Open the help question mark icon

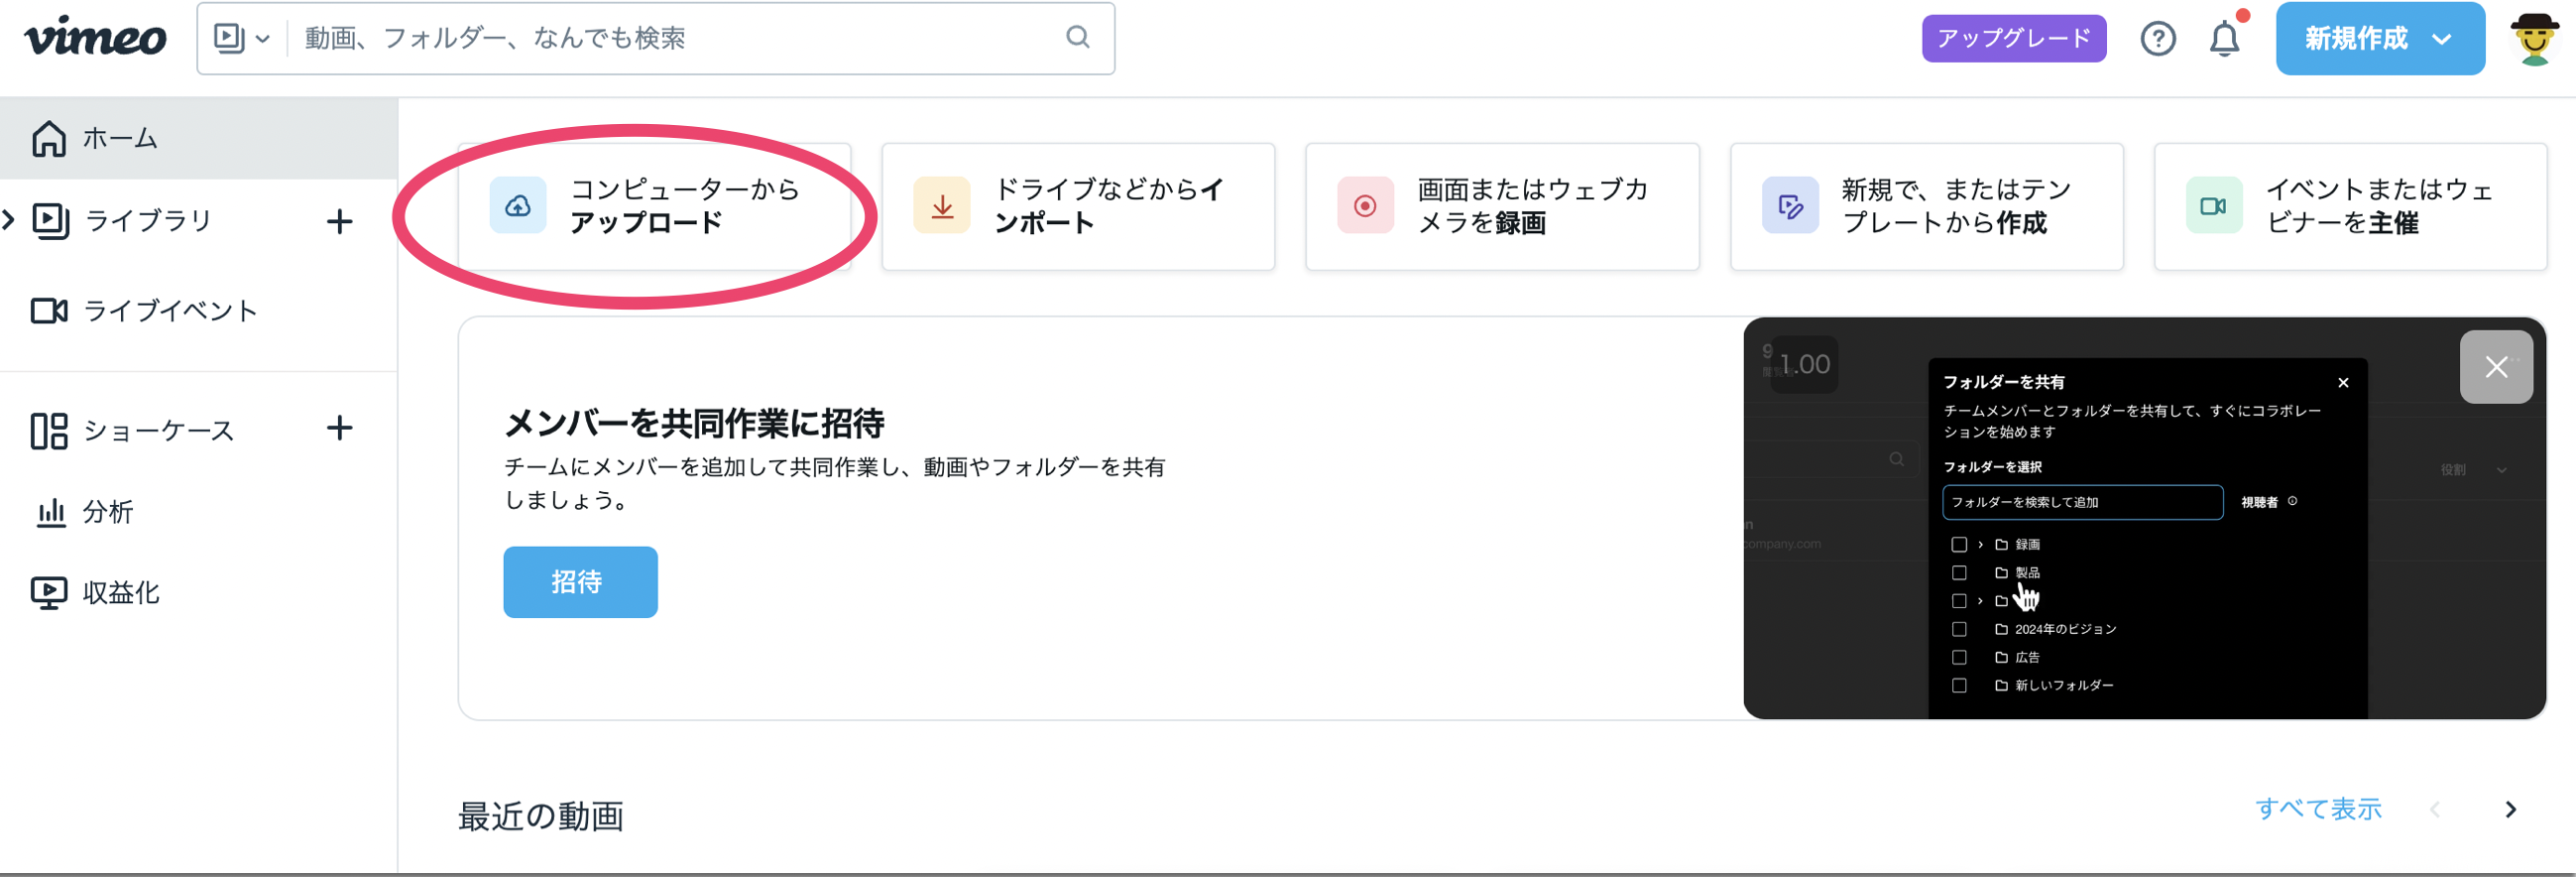tap(2157, 39)
